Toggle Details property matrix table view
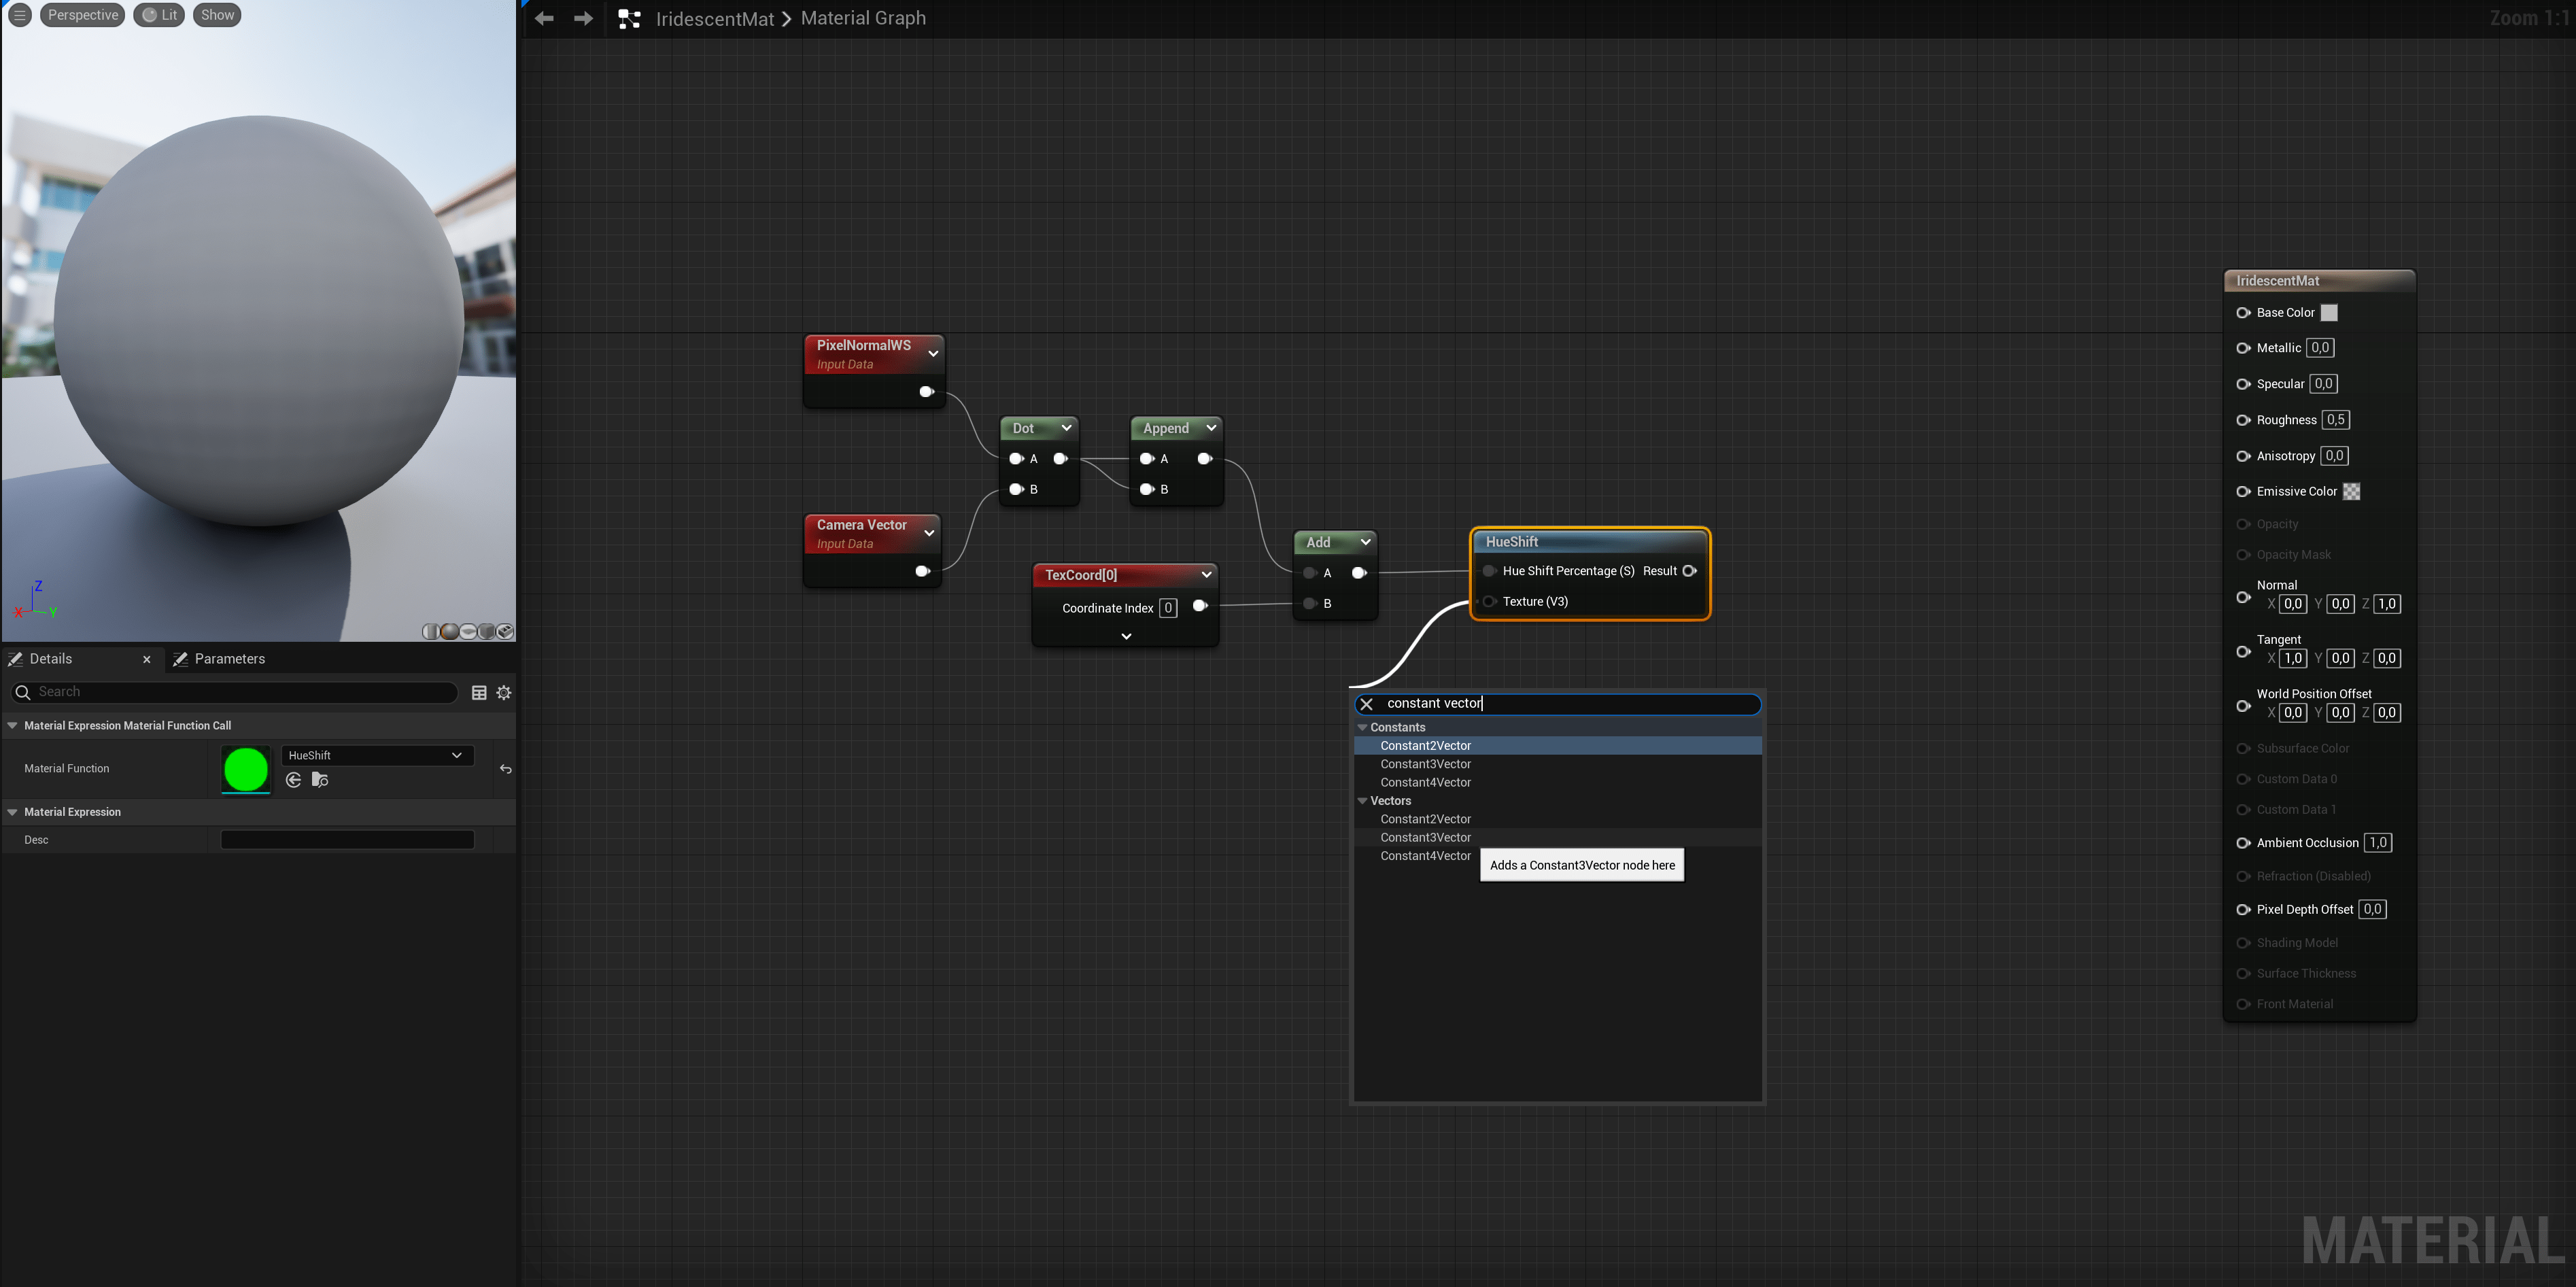This screenshot has height=1287, width=2576. pos(479,692)
